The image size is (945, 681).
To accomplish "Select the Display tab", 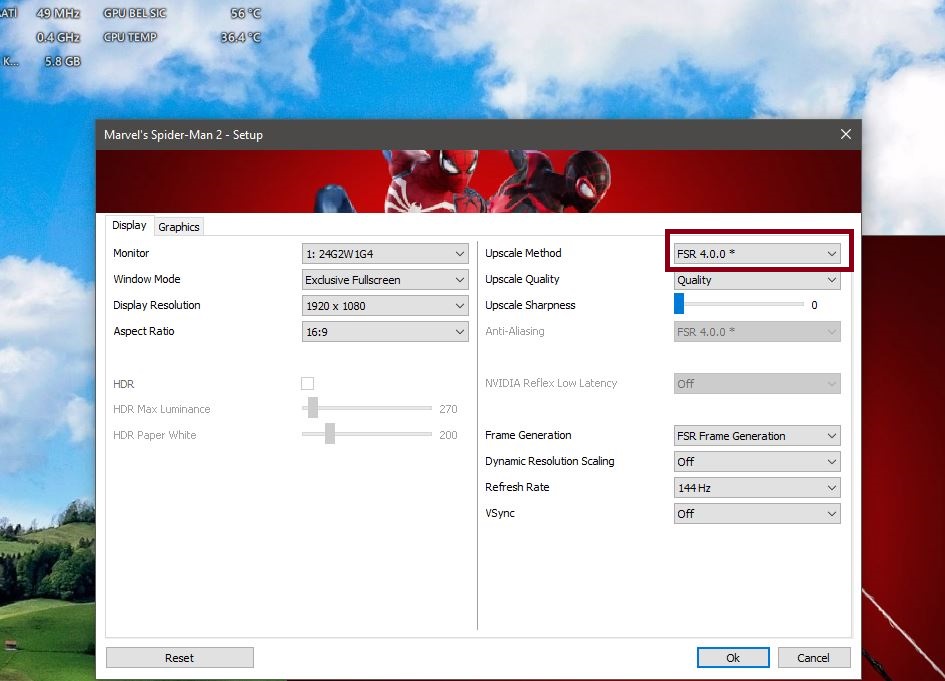I will [129, 225].
